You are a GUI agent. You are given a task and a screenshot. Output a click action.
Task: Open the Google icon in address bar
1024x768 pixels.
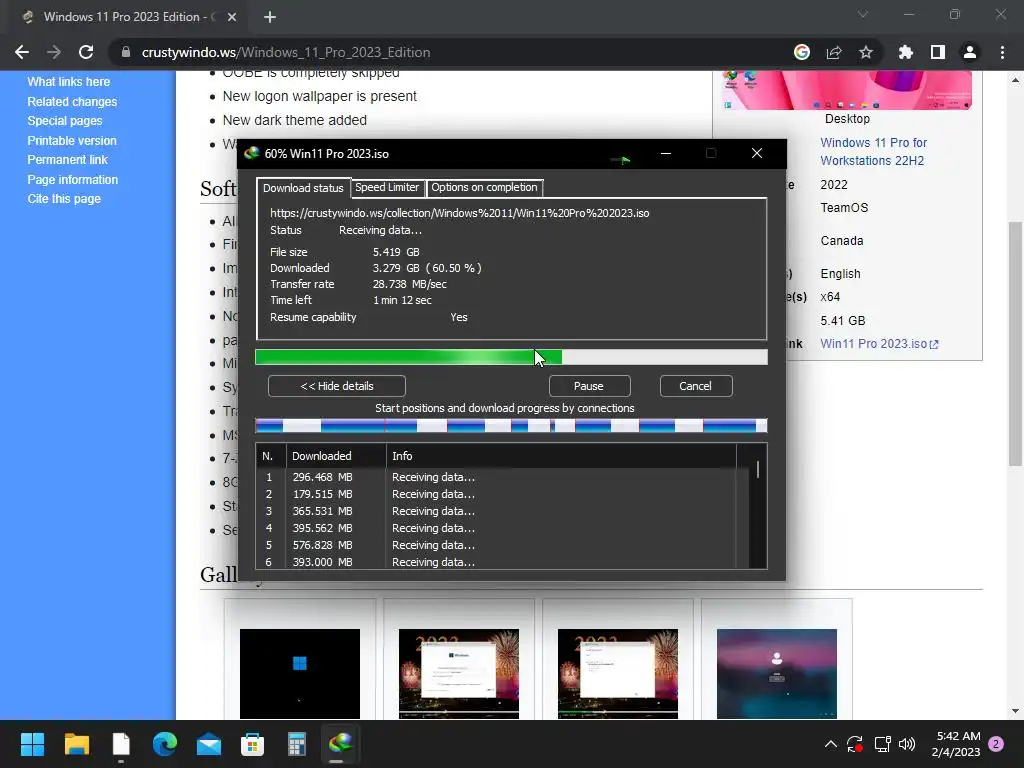click(802, 52)
